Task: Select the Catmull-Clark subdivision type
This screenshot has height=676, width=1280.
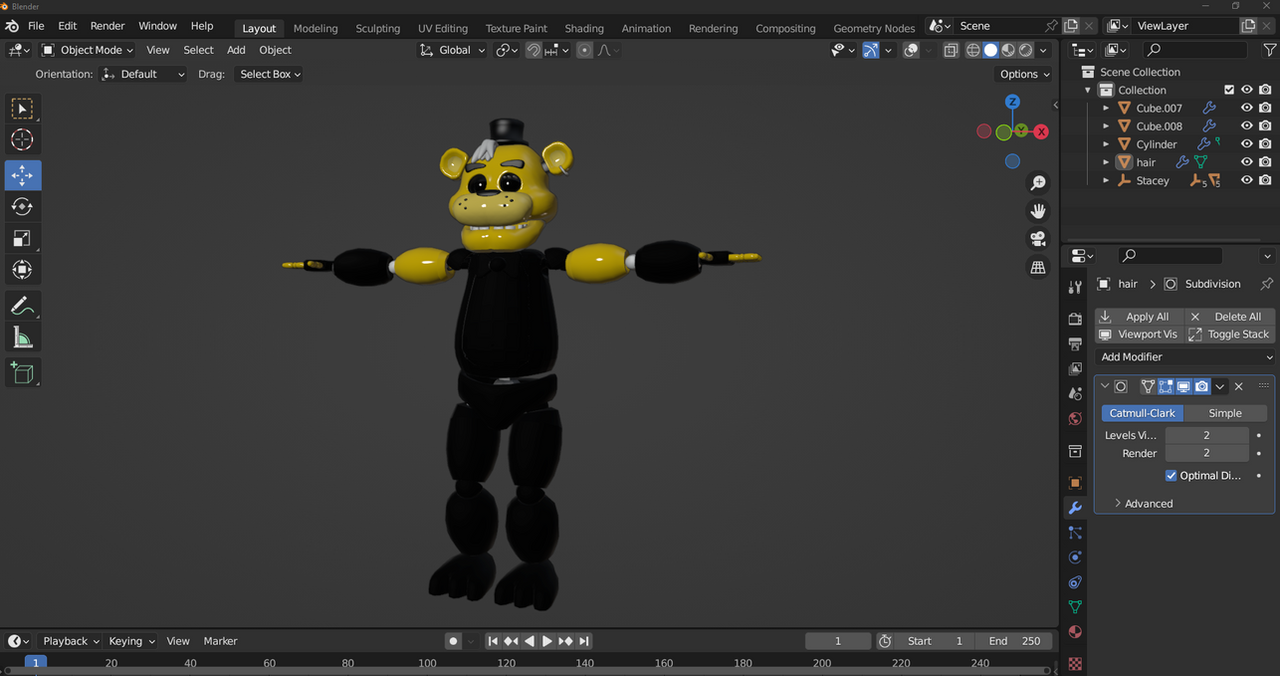Action: click(1143, 413)
